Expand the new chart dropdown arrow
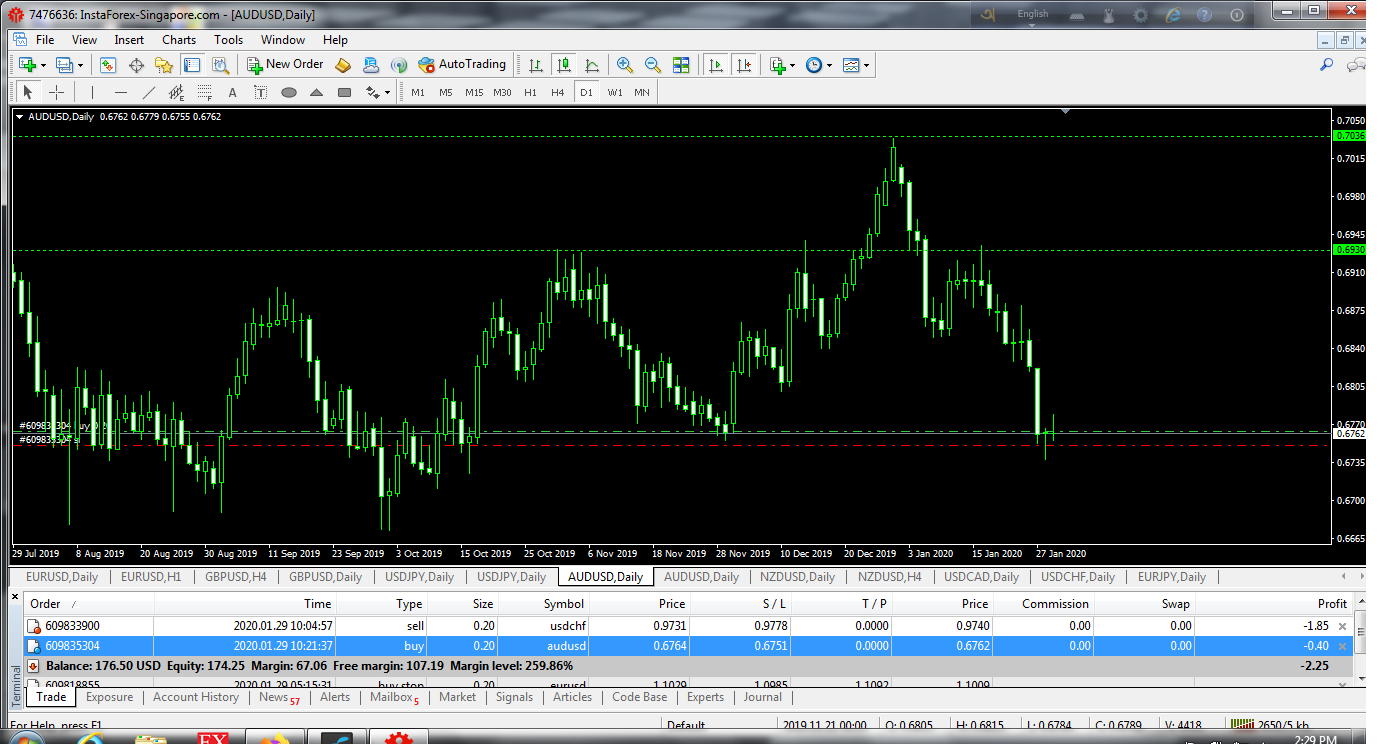Image resolution: width=1382 pixels, height=744 pixels. point(43,66)
